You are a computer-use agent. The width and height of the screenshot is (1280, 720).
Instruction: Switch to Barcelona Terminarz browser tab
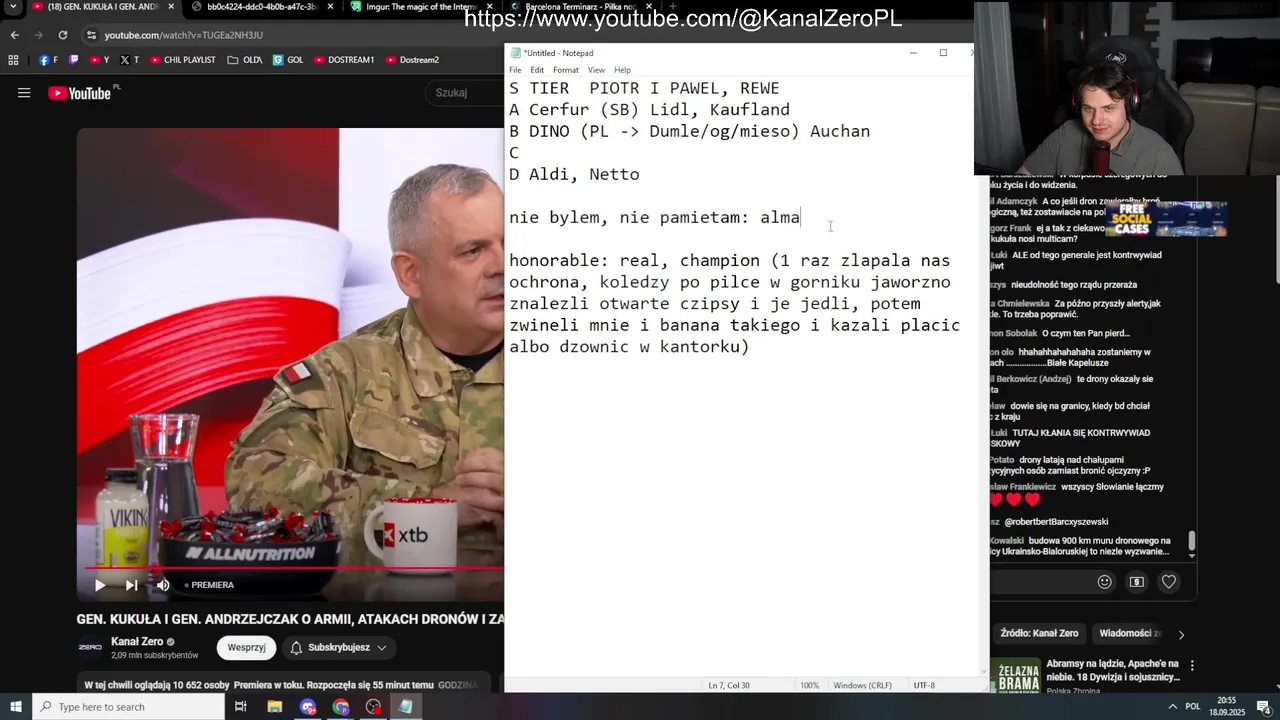580,7
